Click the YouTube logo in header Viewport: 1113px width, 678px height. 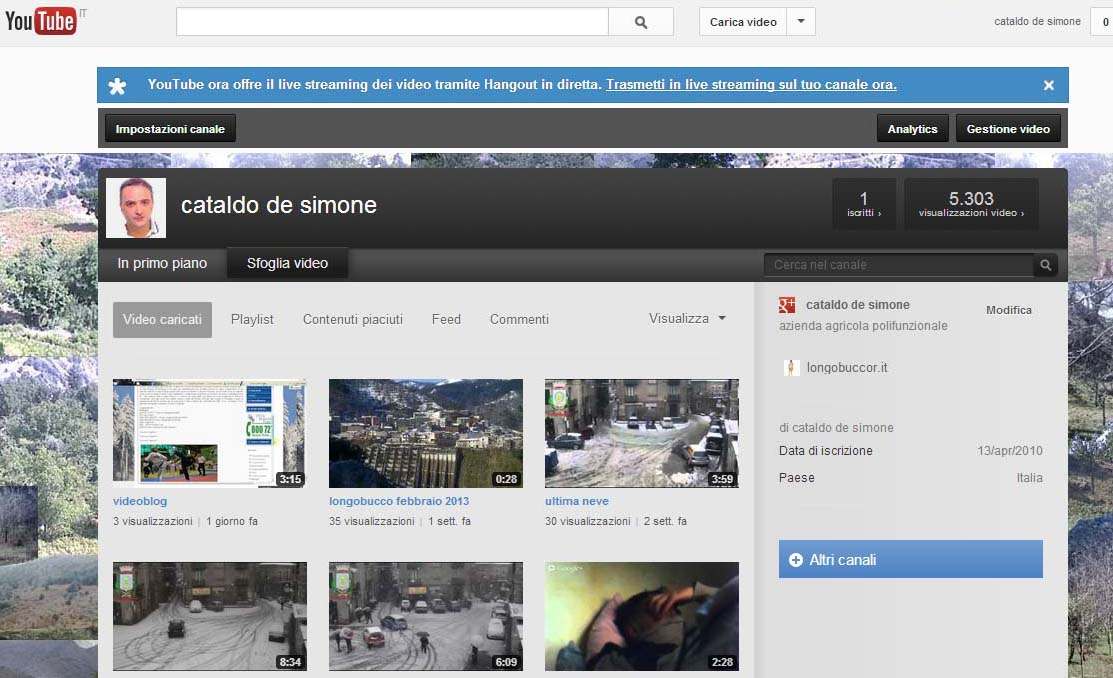[x=41, y=20]
